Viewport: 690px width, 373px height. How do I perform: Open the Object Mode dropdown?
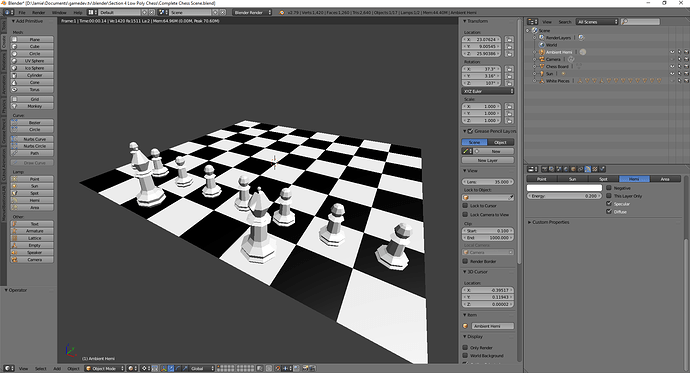coord(105,369)
